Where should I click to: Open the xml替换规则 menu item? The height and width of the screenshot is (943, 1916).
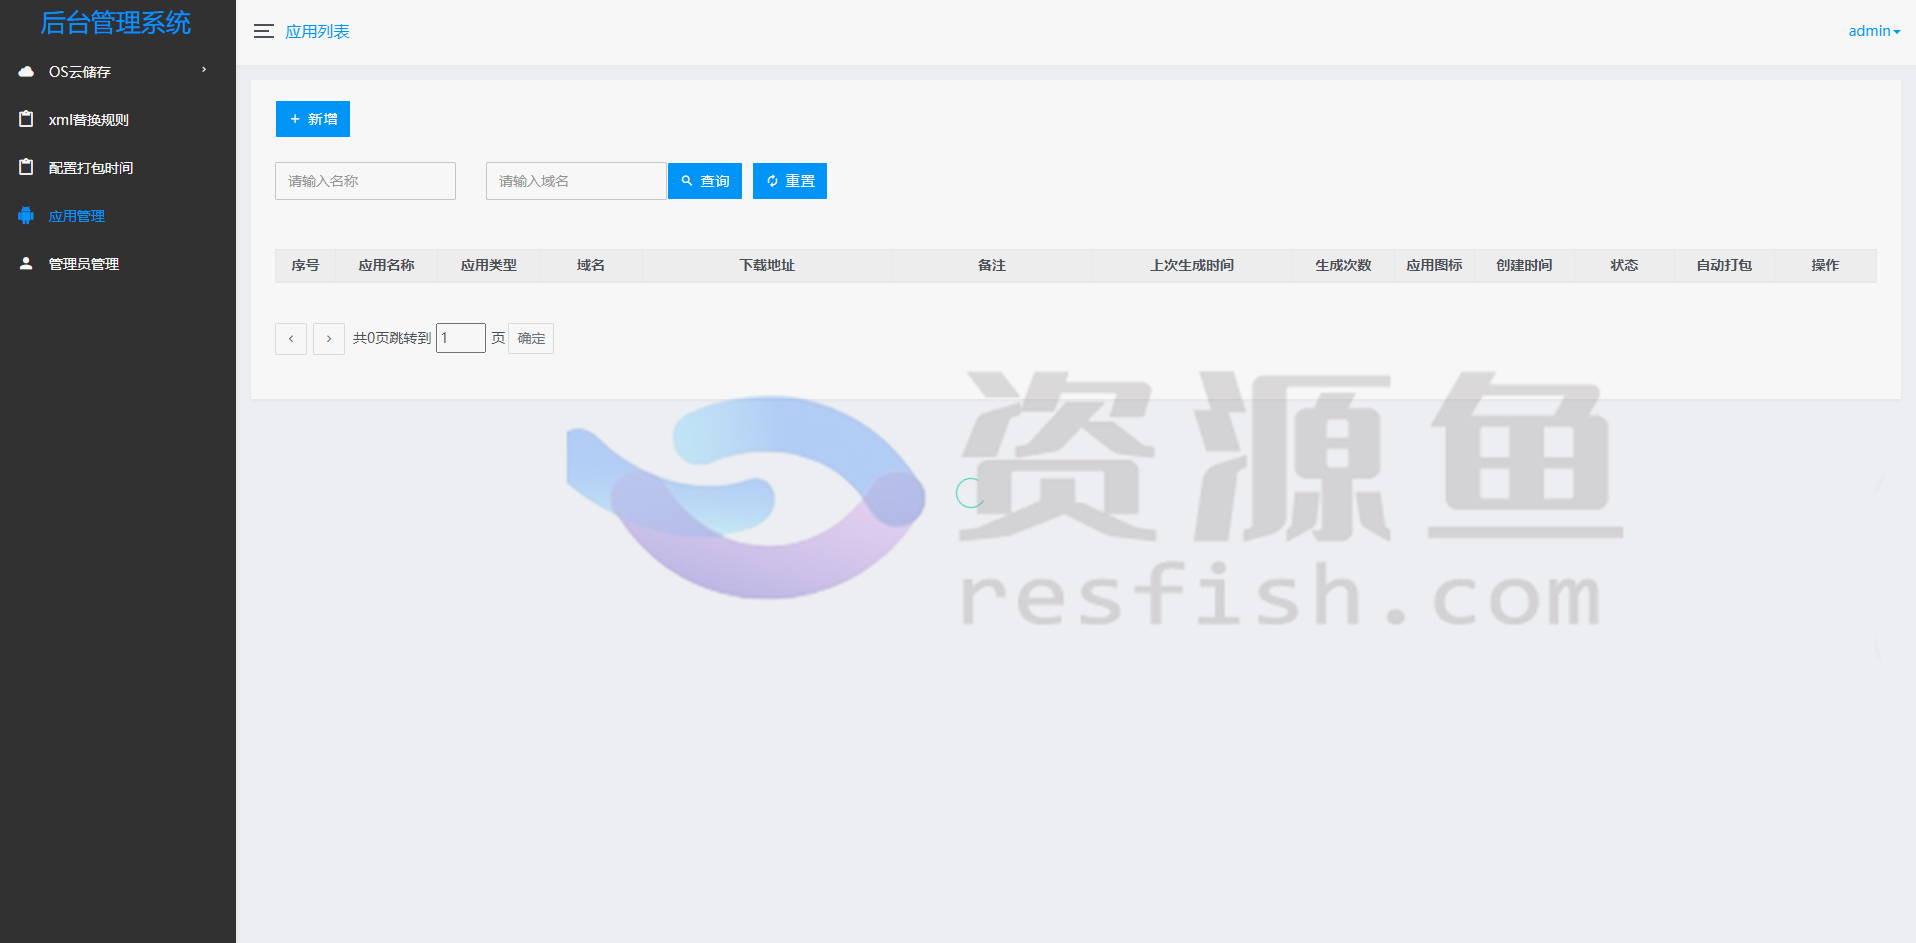(118, 120)
